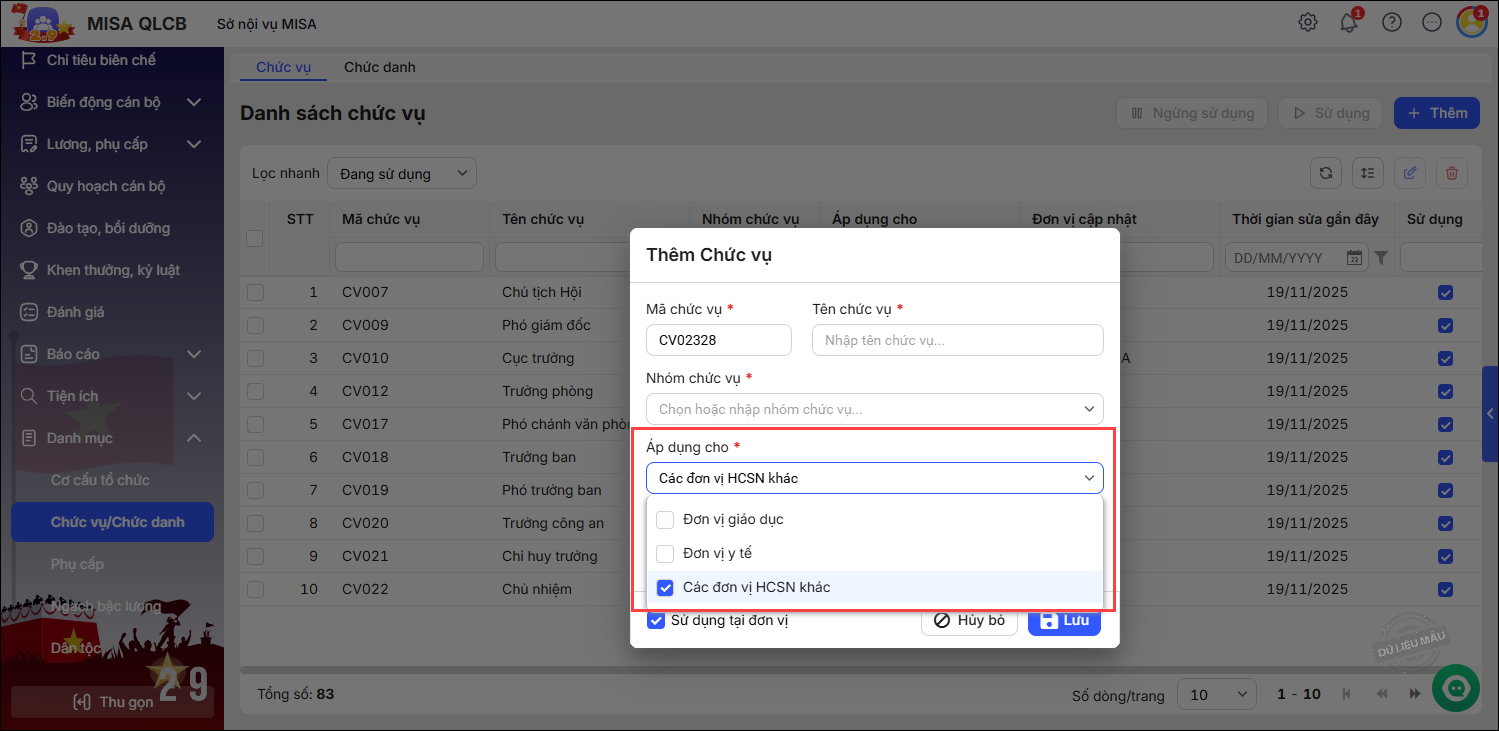Uncheck Các đơn vị HCSN khác option
The image size is (1499, 731).
click(x=665, y=588)
